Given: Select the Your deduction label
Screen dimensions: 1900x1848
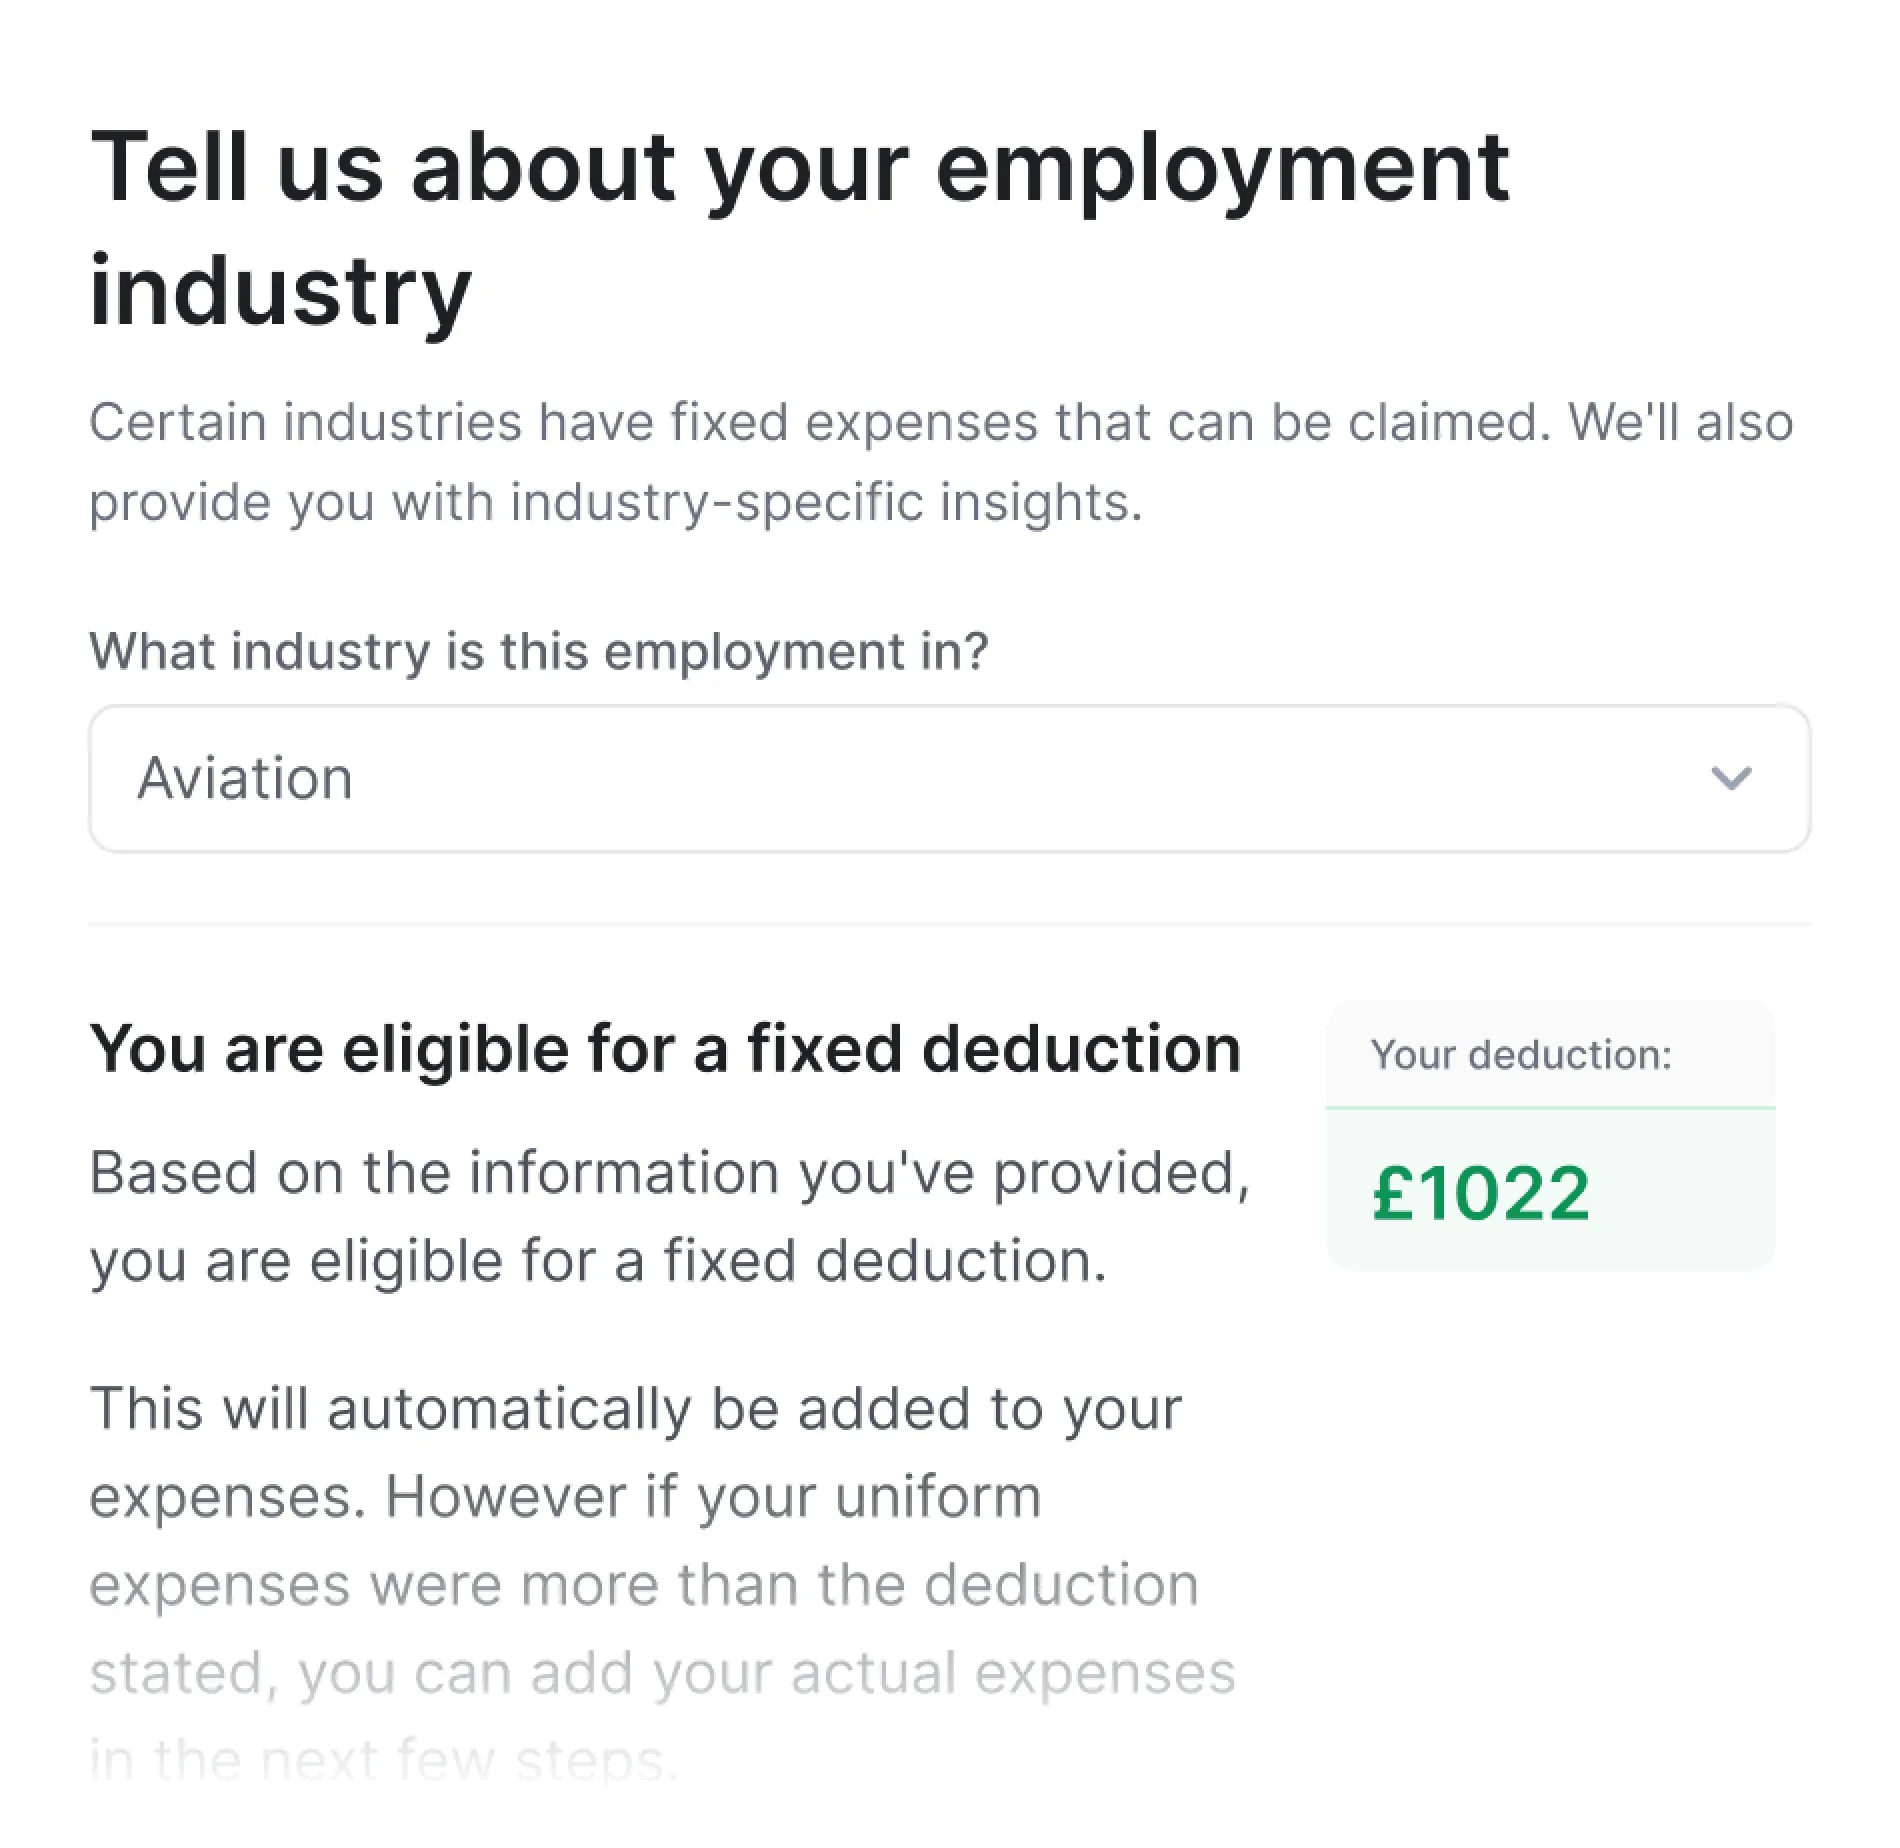Looking at the screenshot, I should [1521, 1053].
